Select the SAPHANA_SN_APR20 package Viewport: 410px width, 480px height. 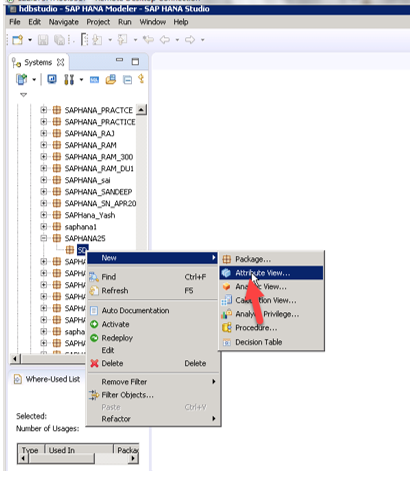click(x=100, y=203)
